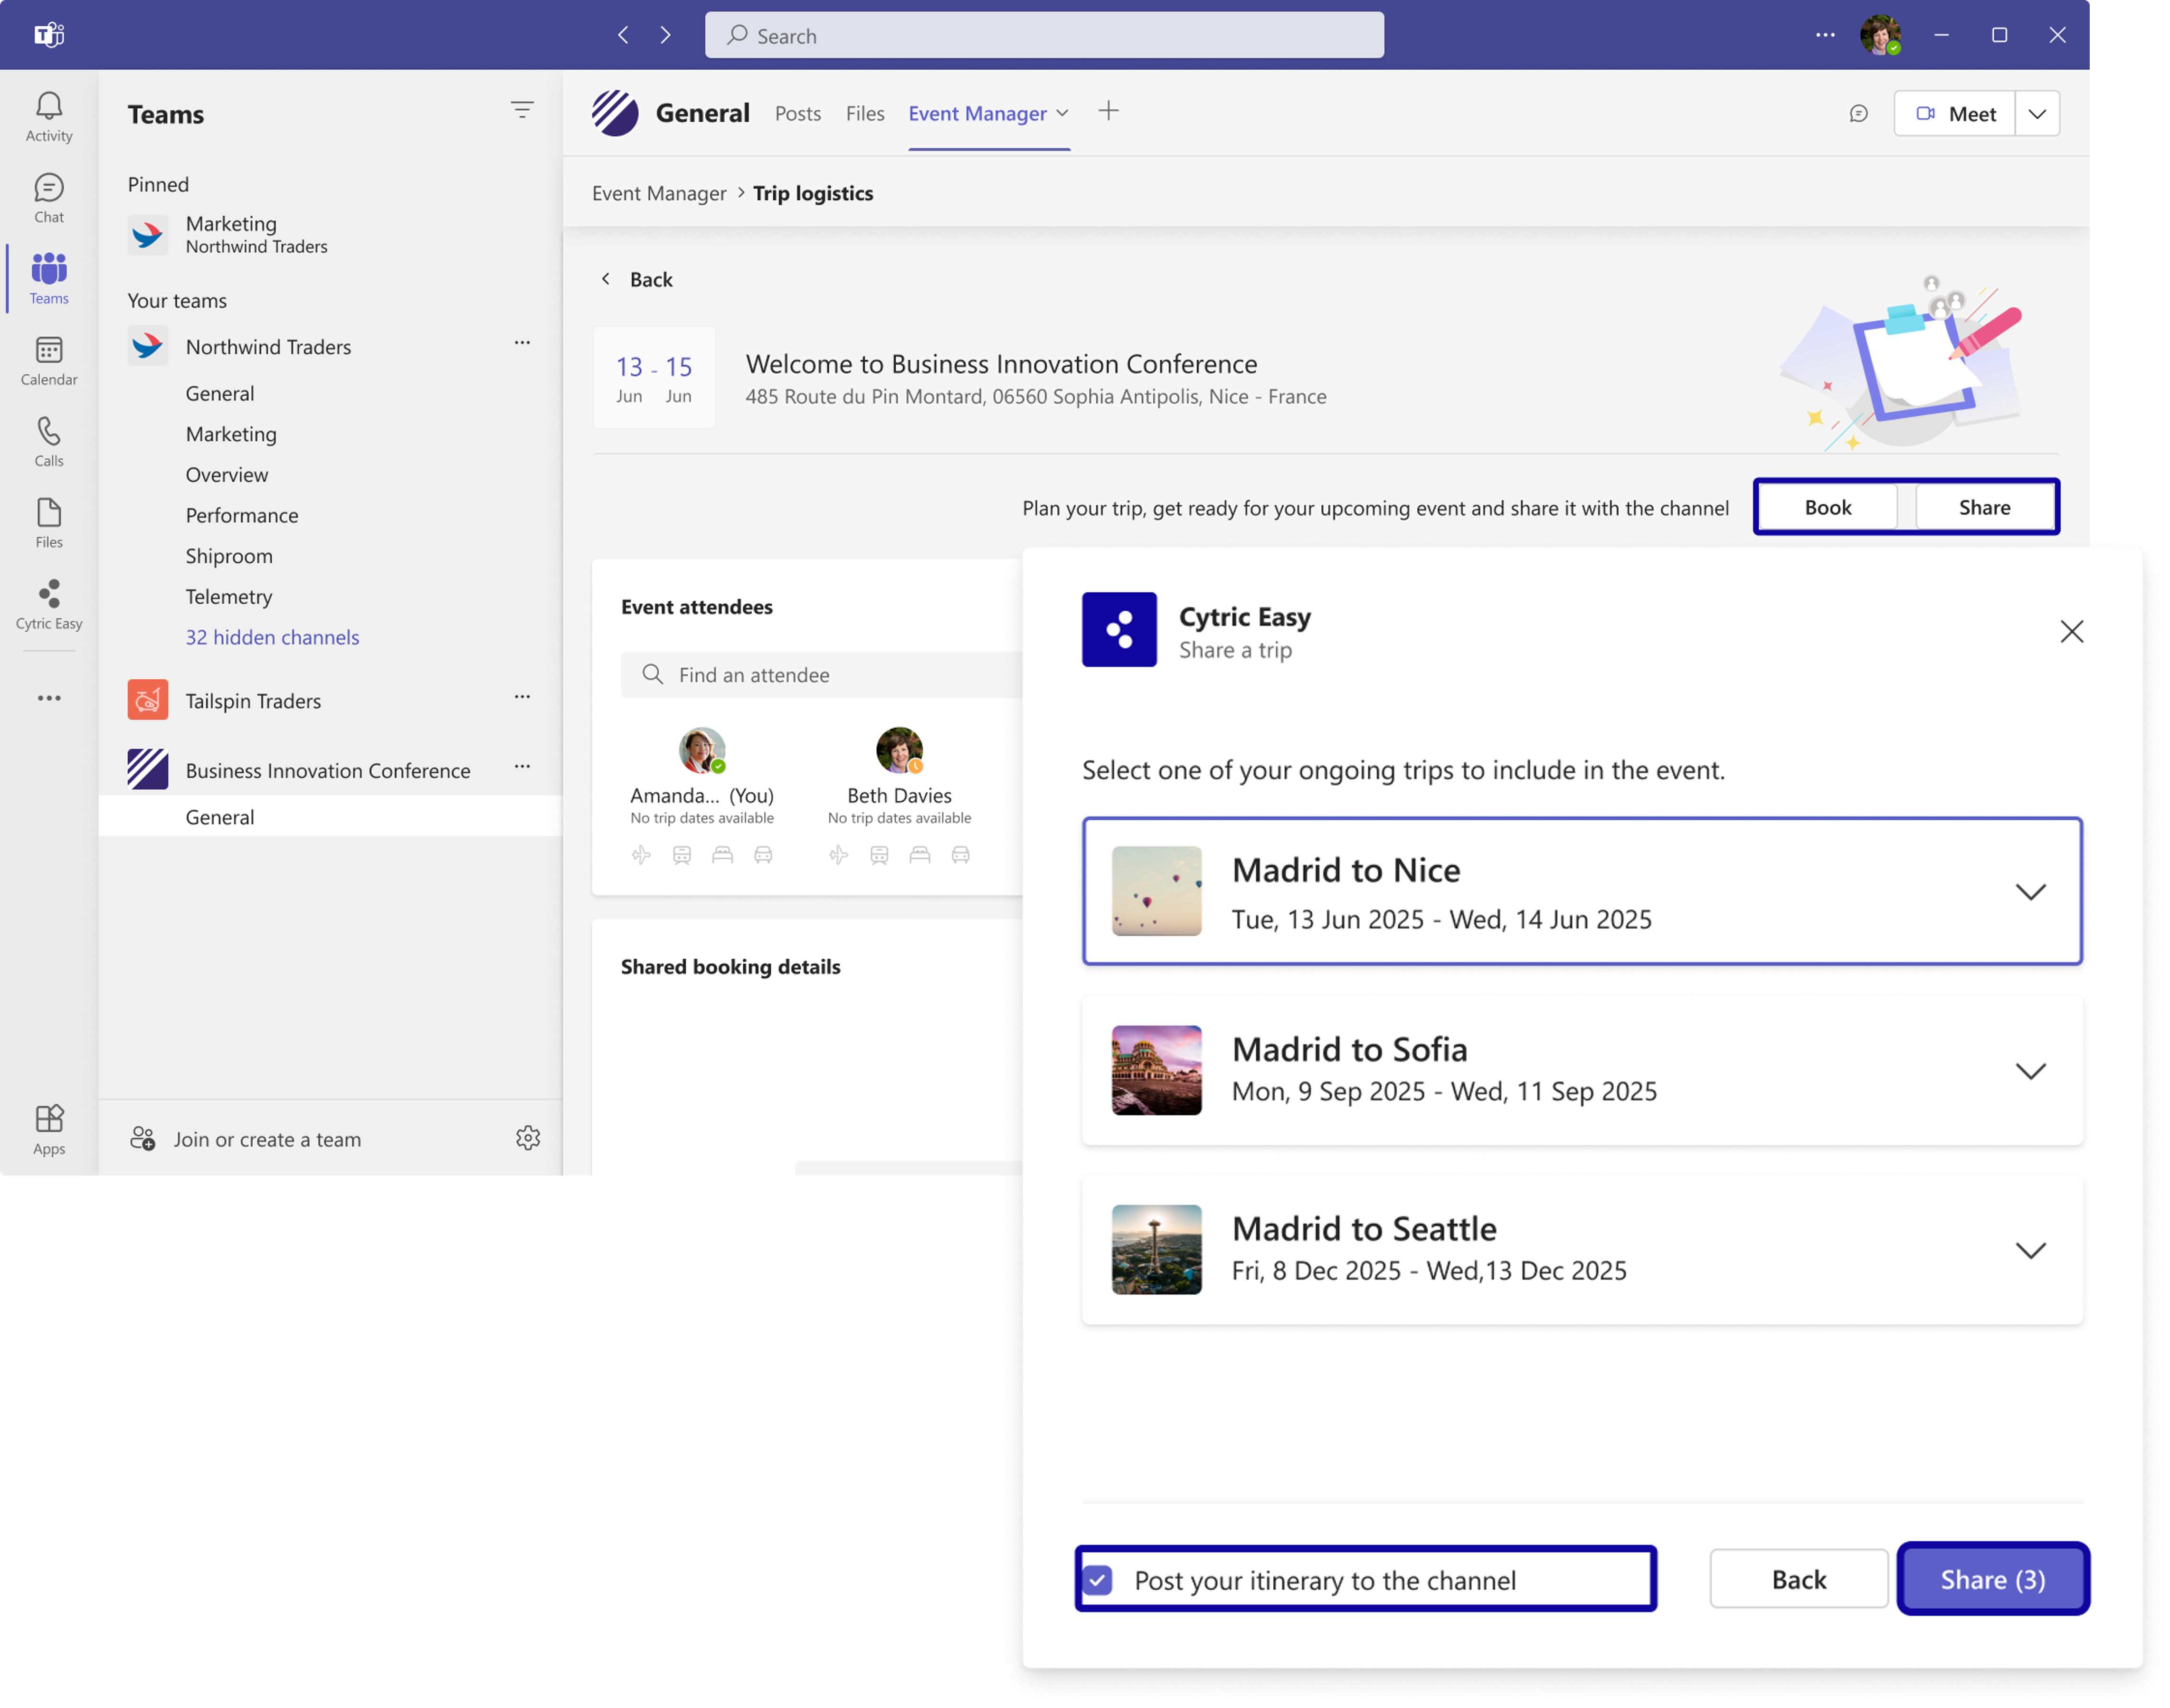Close the Cytric Easy share dialog
Image resolution: width=2170 pixels, height=1708 pixels.
click(2071, 631)
